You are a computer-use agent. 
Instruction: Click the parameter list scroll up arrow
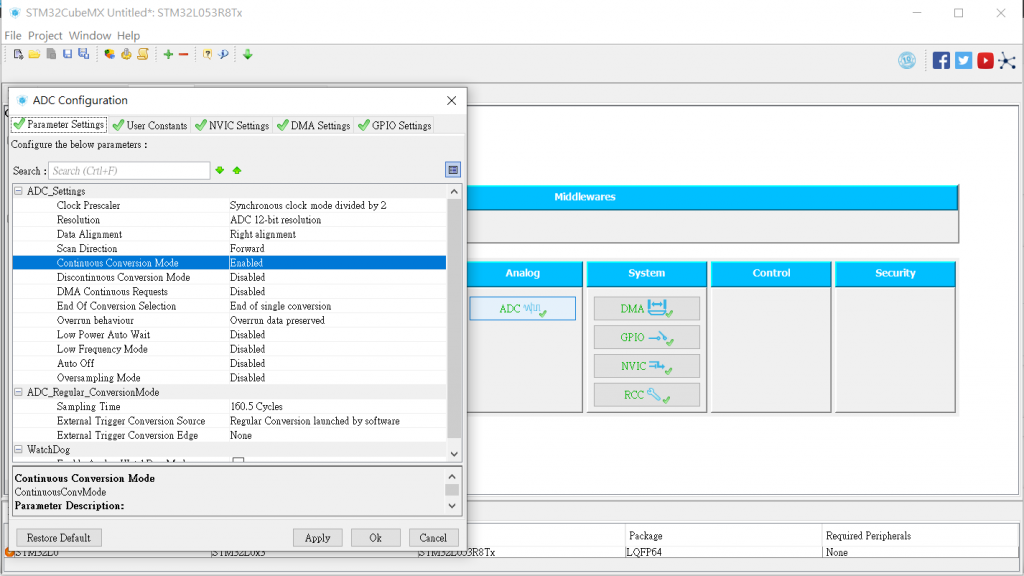tap(454, 191)
